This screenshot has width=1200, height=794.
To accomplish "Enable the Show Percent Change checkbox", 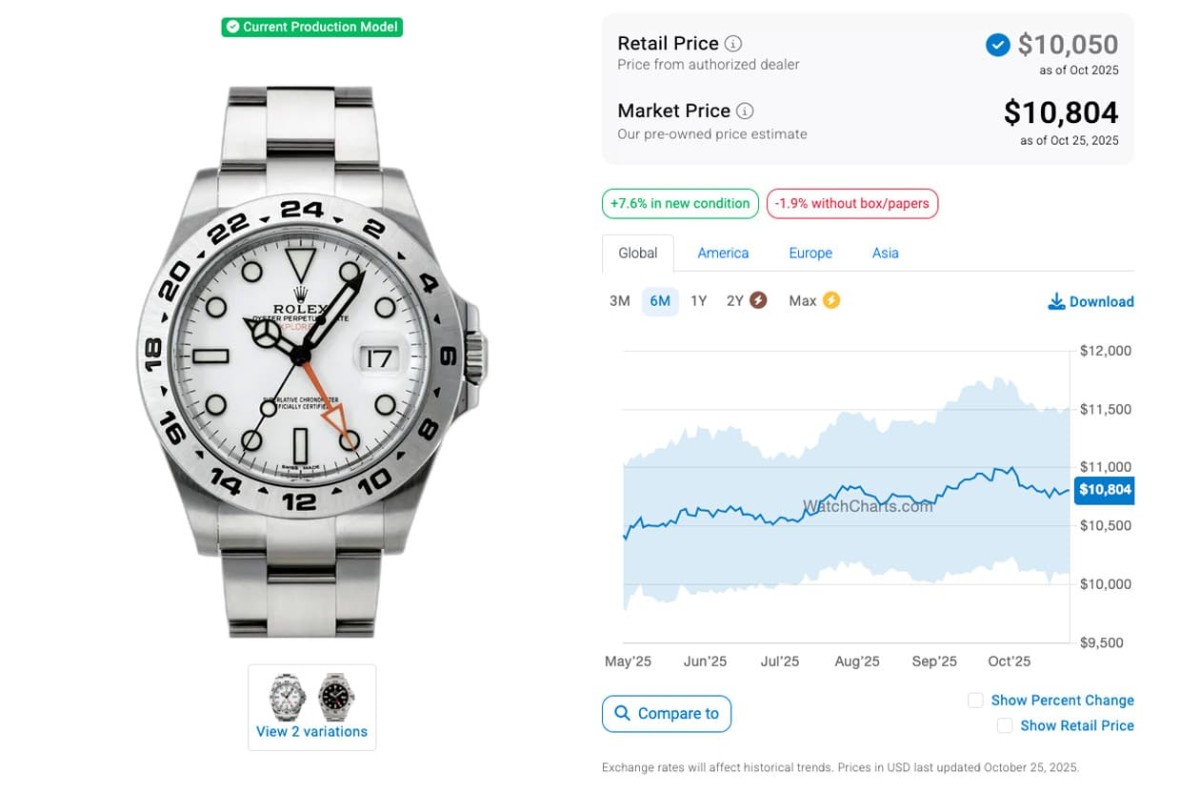I will pyautogui.click(x=976, y=700).
